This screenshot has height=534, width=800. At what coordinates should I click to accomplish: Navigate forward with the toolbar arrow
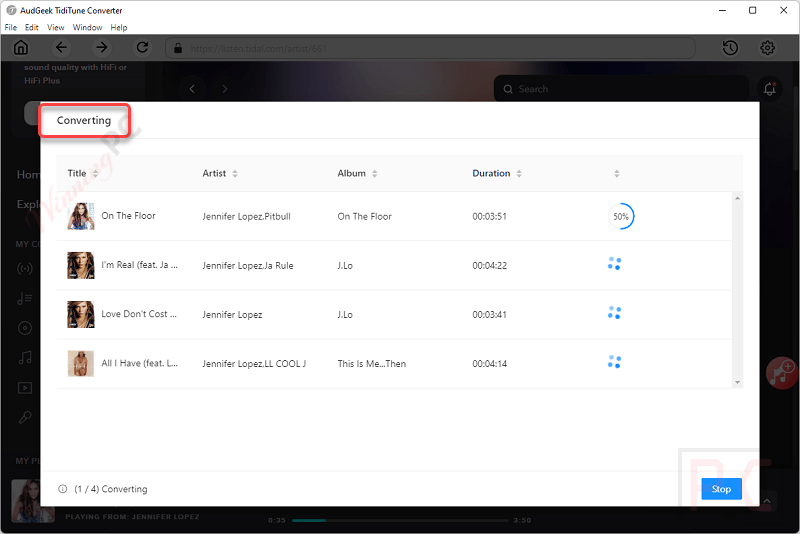(102, 47)
